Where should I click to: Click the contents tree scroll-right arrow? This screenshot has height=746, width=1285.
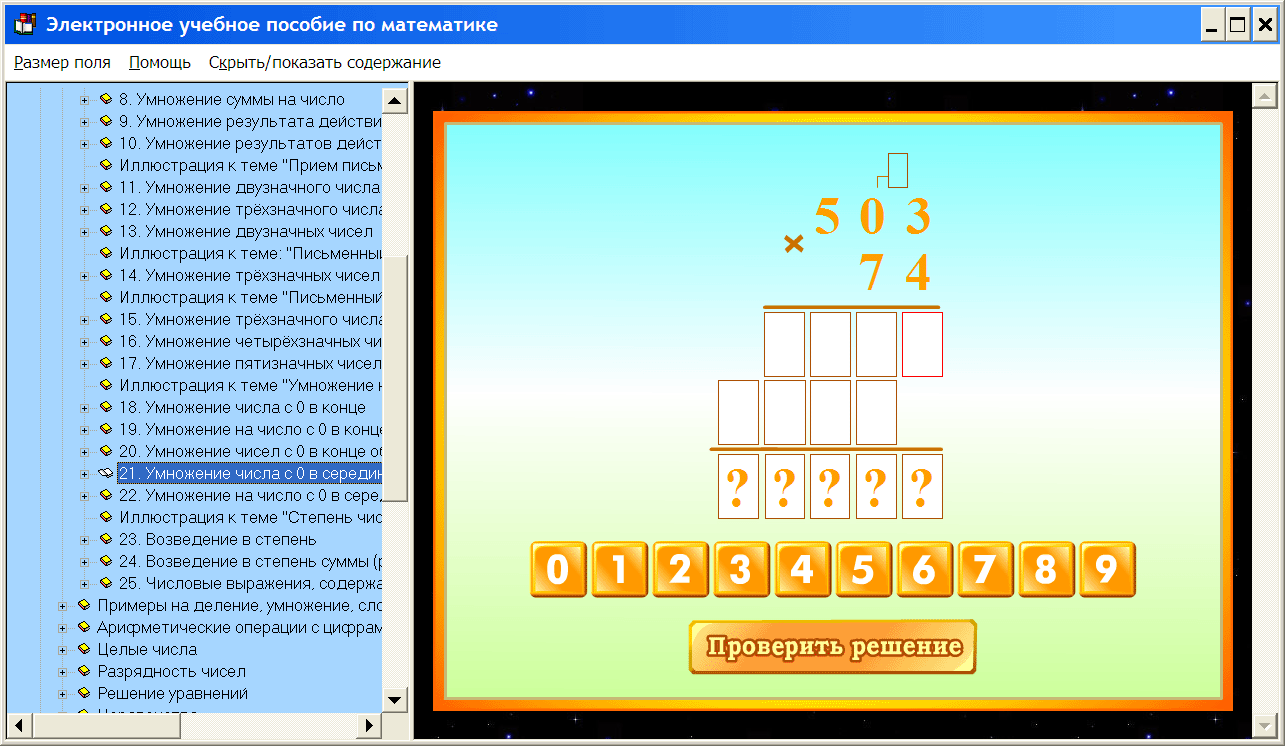tap(370, 725)
